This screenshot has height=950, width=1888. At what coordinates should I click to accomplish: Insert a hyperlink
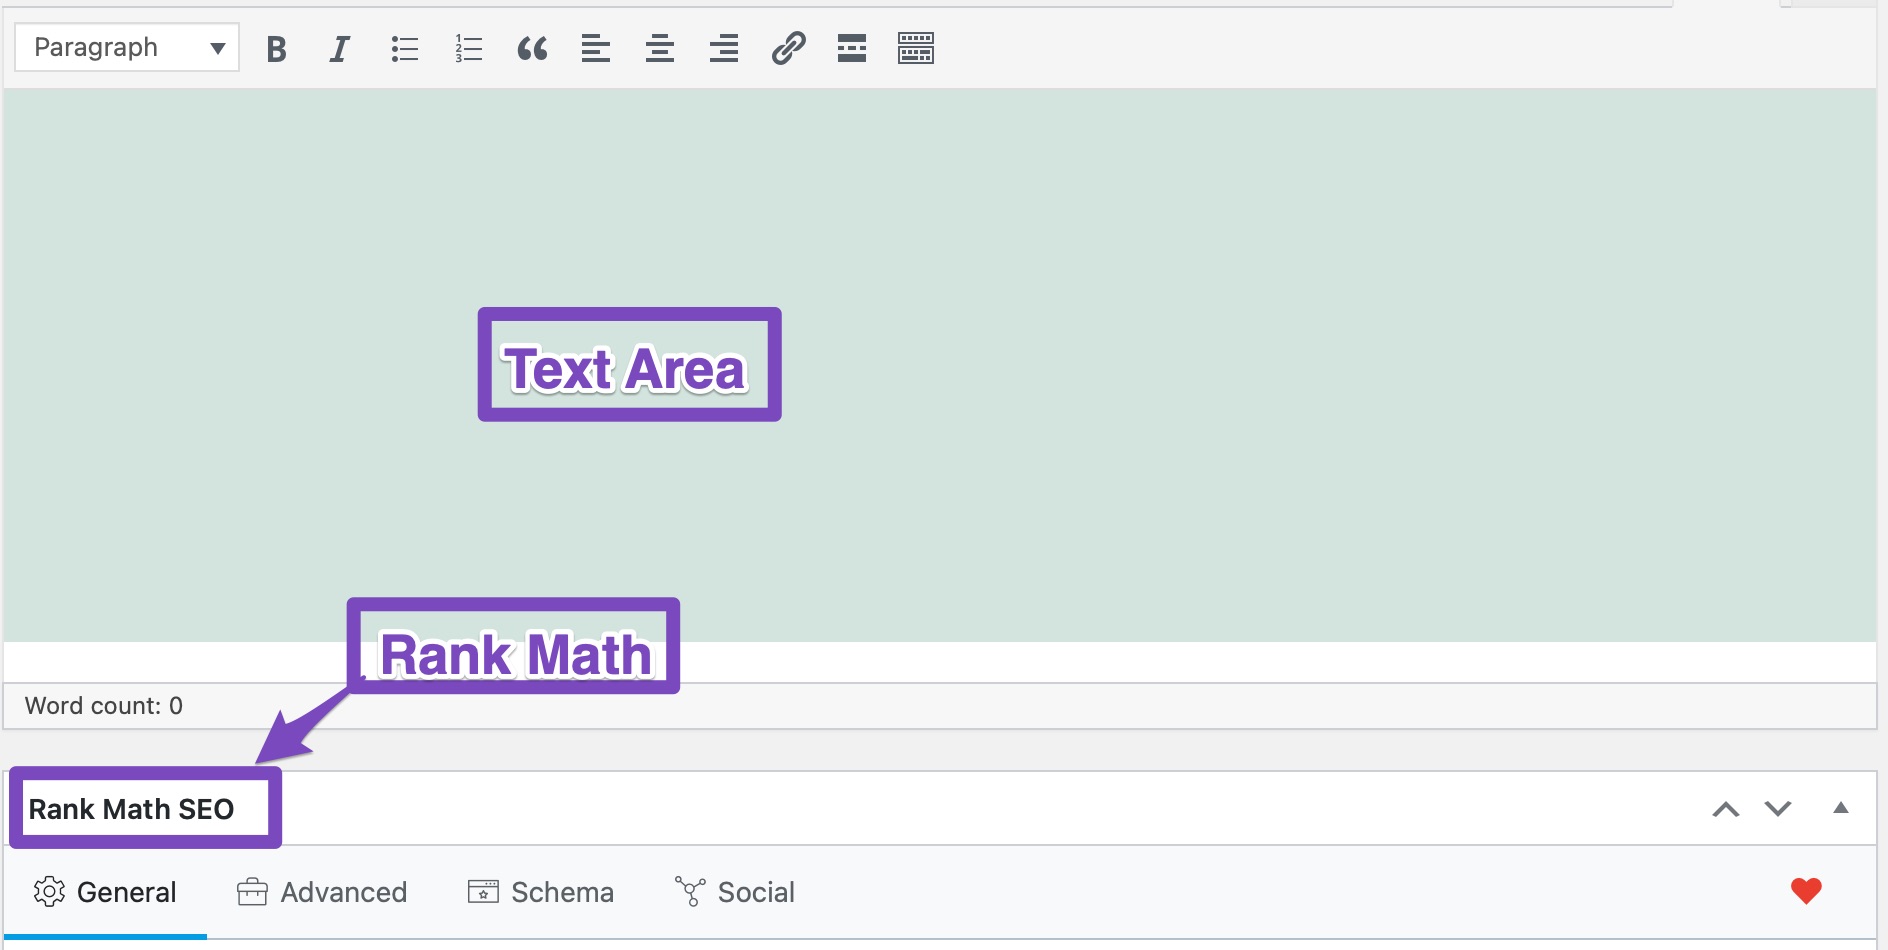click(x=789, y=47)
